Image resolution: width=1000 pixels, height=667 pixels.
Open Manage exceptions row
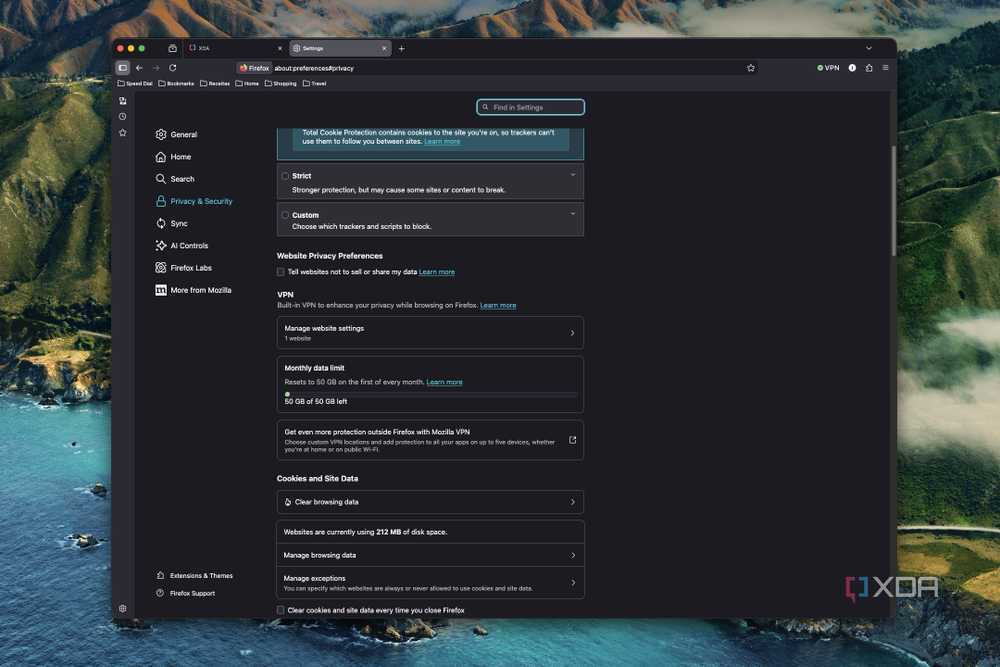pyautogui.click(x=430, y=583)
